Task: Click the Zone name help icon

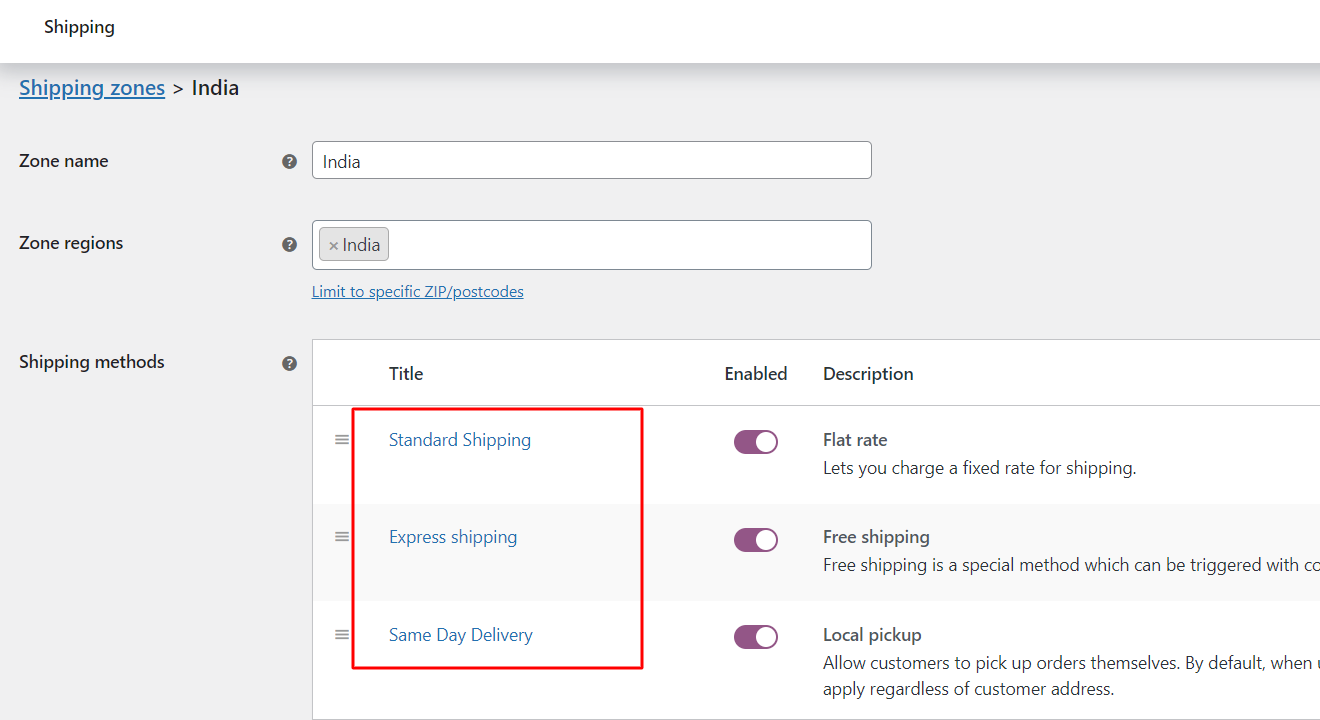Action: [289, 161]
